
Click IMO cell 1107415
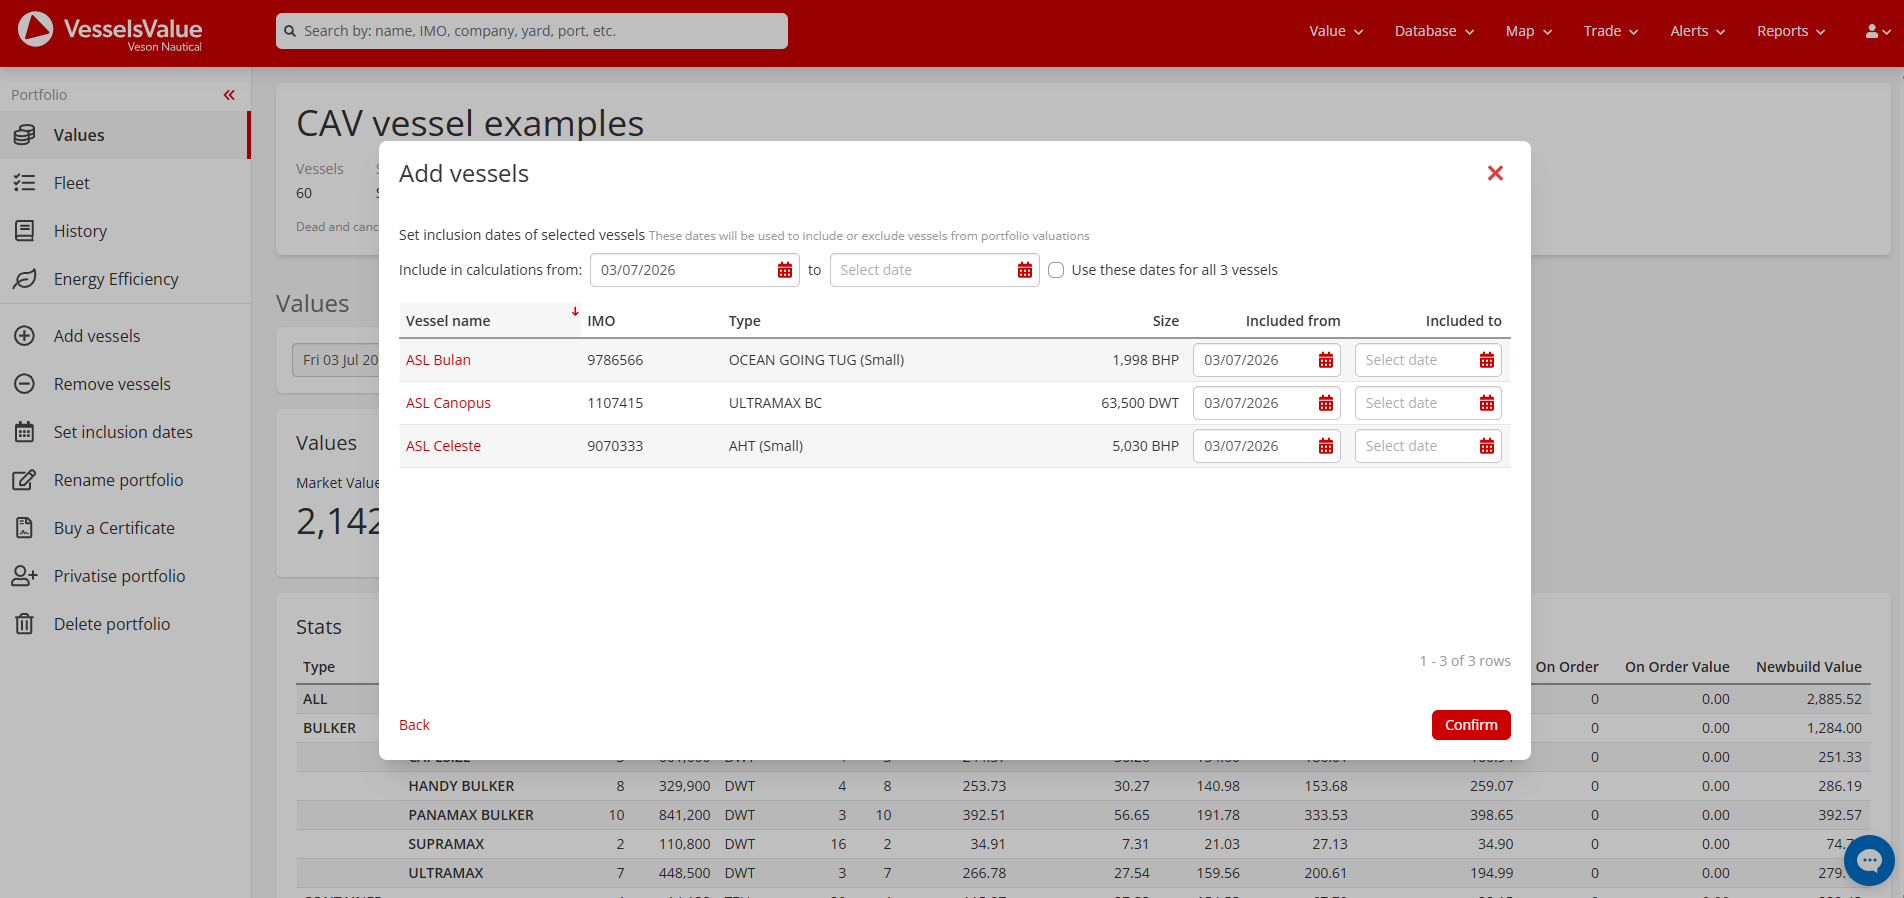(x=615, y=403)
